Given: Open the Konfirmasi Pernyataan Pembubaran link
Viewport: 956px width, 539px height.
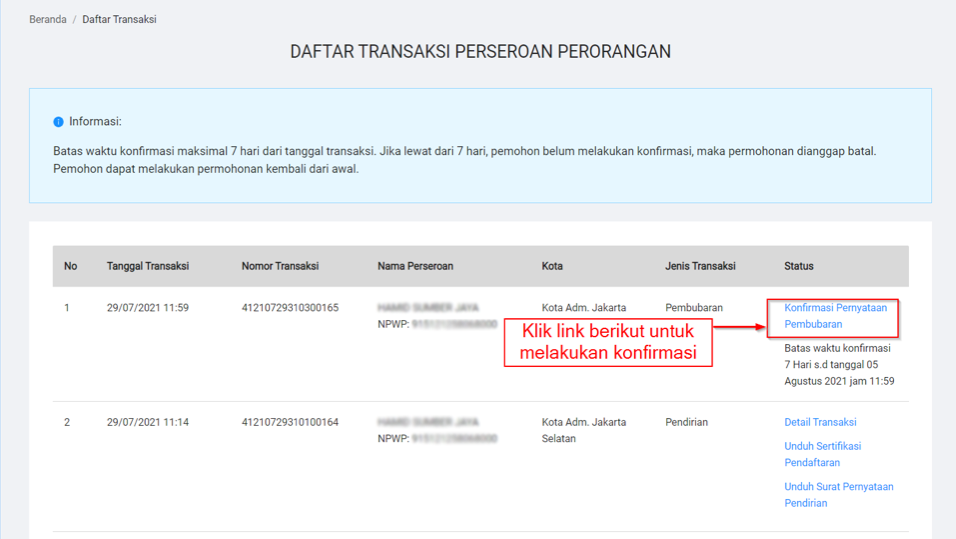Looking at the screenshot, I should click(x=834, y=316).
